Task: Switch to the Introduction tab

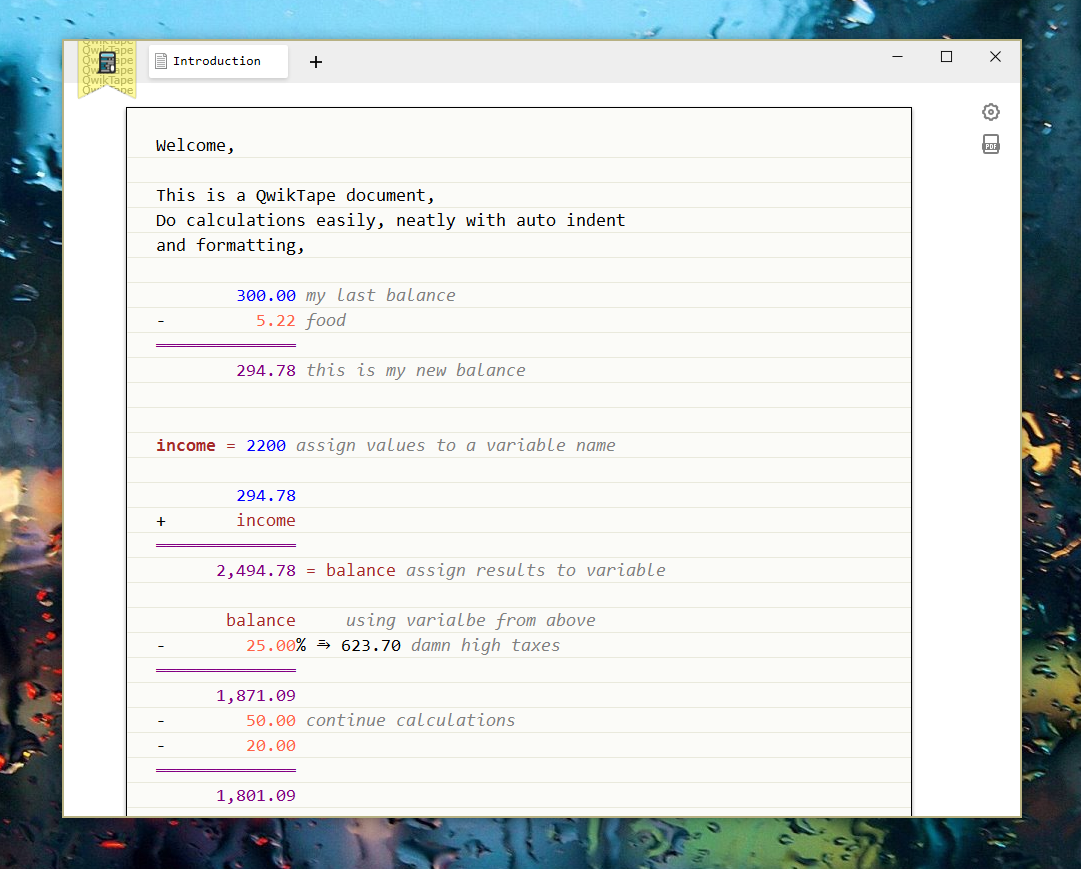Action: 218,61
